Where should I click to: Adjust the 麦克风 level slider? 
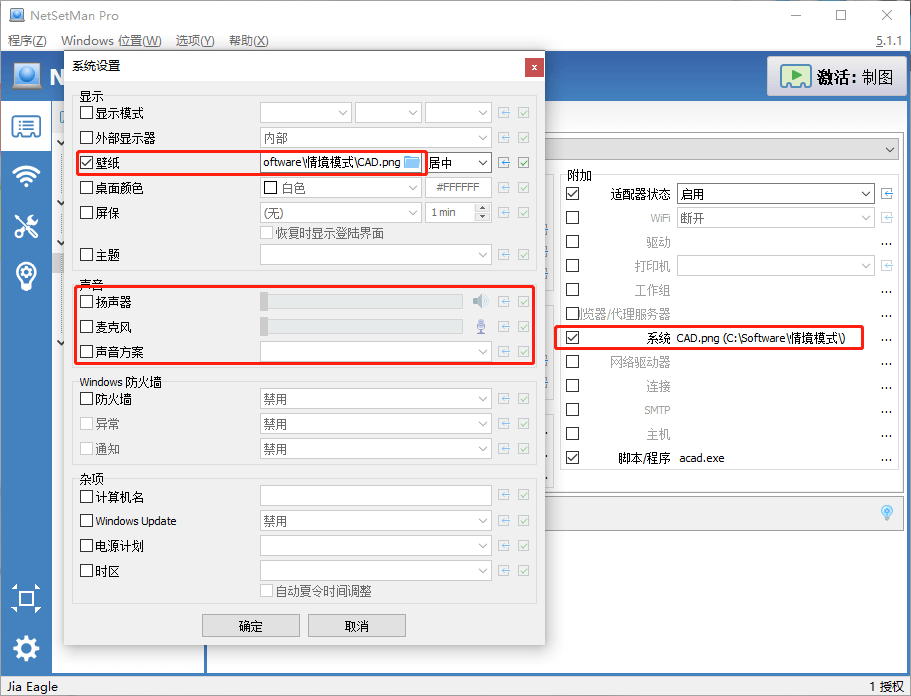[x=361, y=327]
